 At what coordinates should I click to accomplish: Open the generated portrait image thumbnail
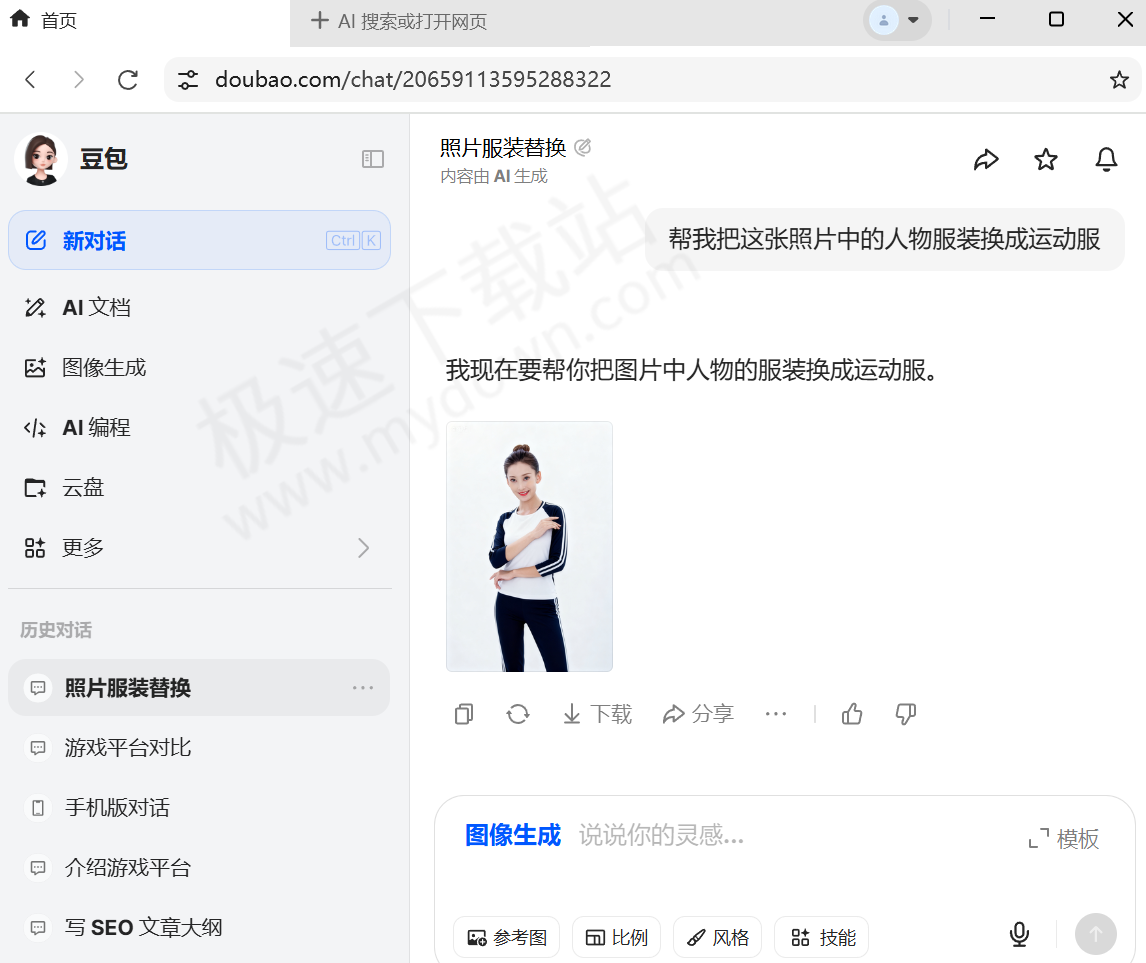point(529,545)
